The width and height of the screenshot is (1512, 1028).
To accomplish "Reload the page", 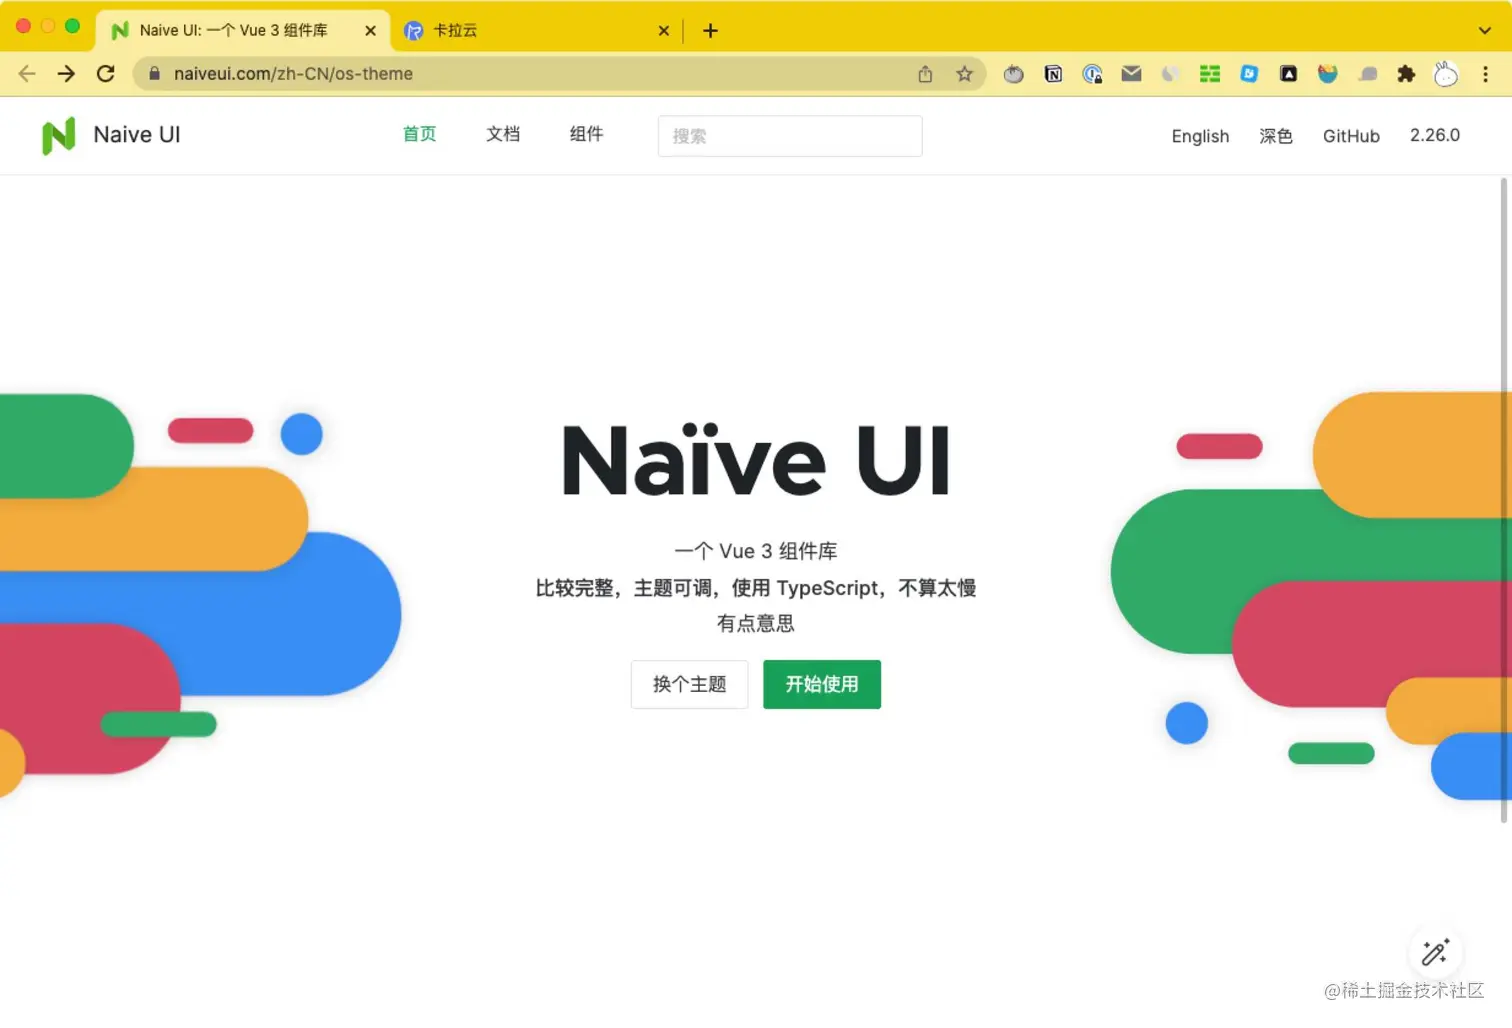I will click(x=105, y=73).
